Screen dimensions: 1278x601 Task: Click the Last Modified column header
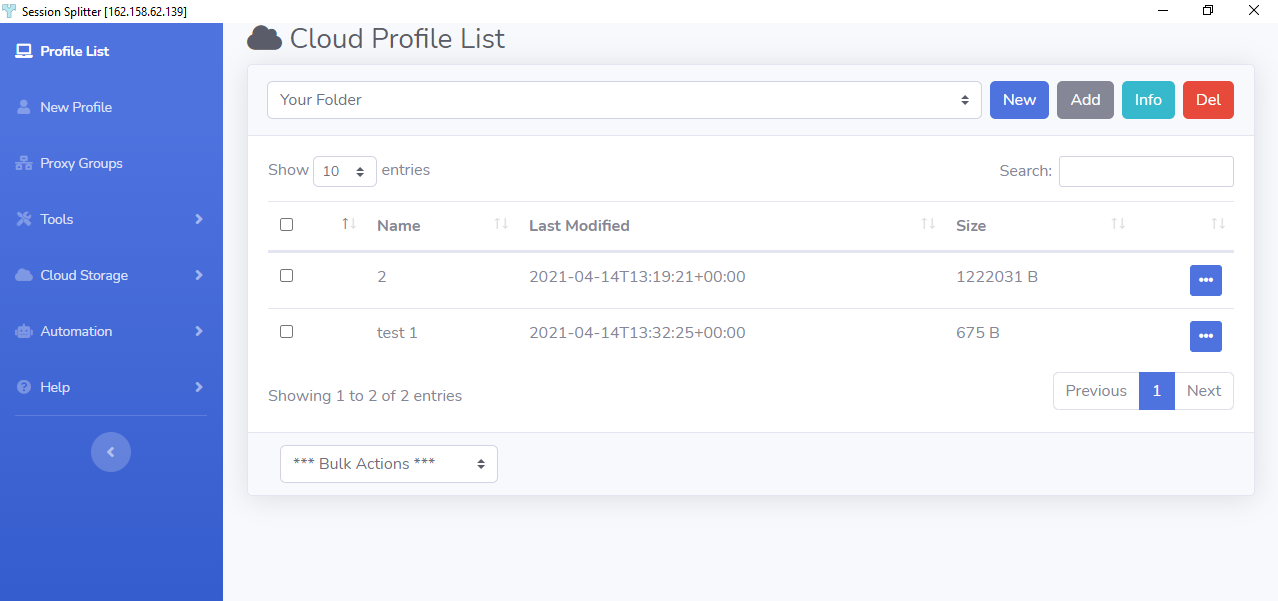(579, 226)
